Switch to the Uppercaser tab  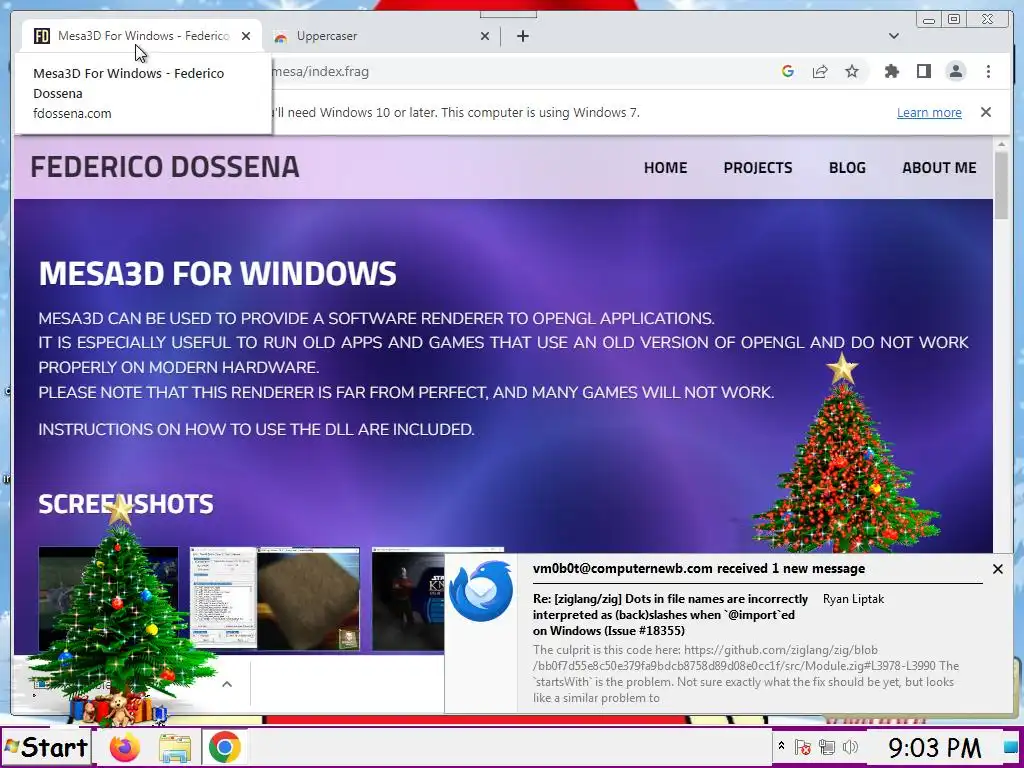[x=379, y=36]
